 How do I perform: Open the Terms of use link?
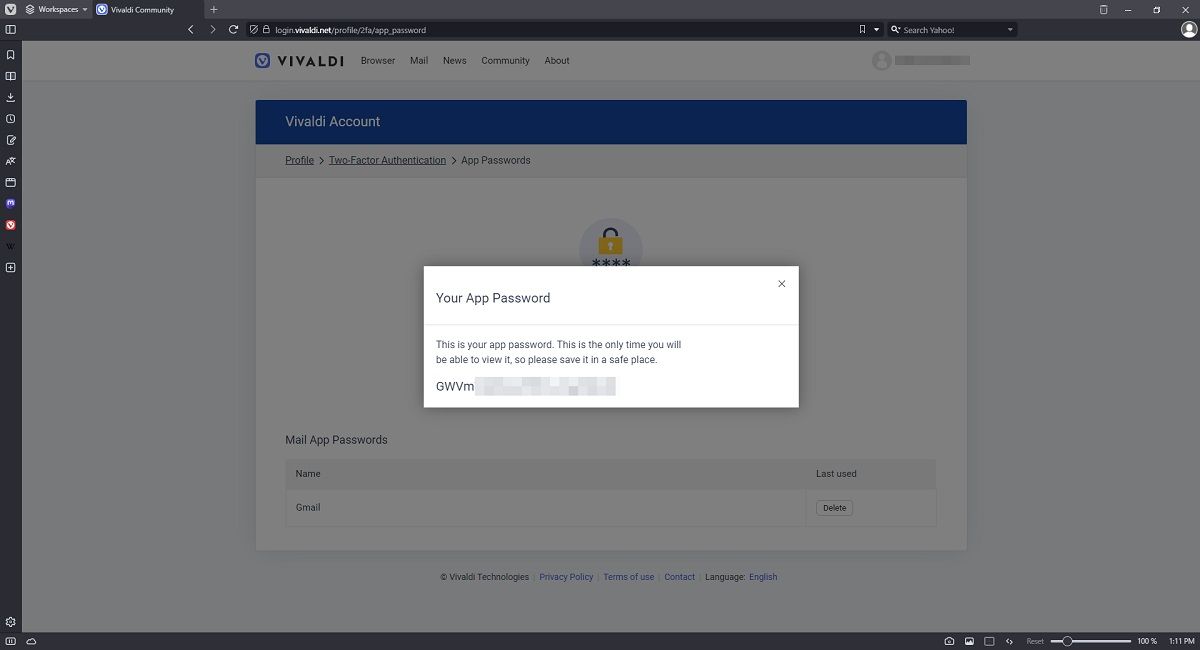coord(629,577)
